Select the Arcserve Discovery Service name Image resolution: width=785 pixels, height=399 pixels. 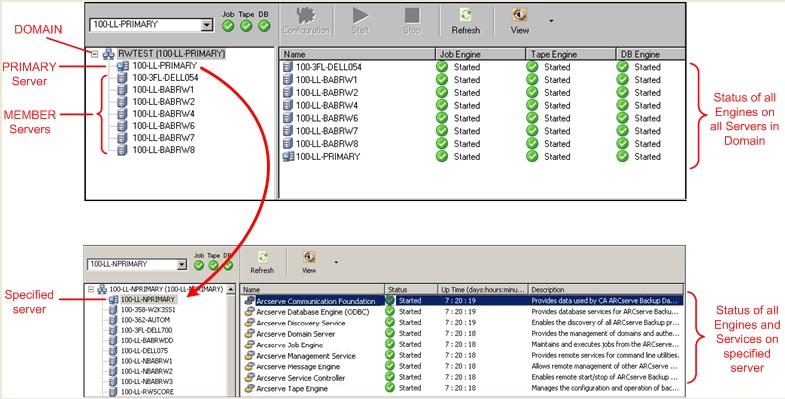[x=300, y=323]
